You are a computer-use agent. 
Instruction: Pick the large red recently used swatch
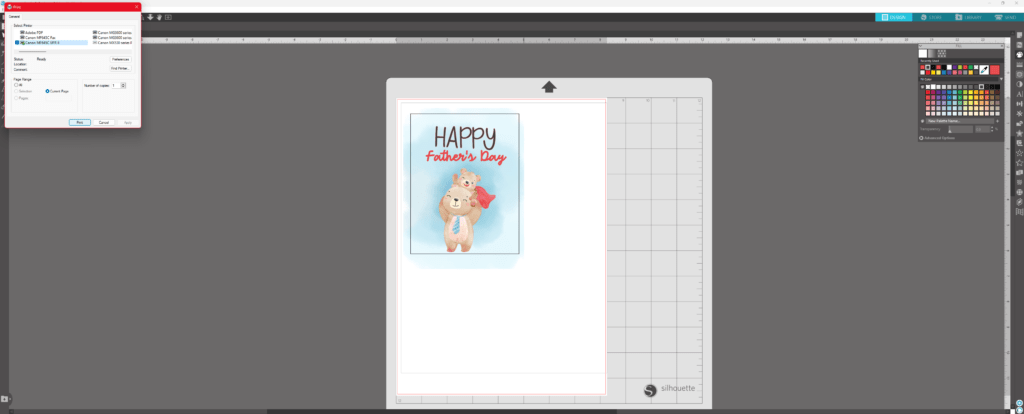click(x=995, y=69)
